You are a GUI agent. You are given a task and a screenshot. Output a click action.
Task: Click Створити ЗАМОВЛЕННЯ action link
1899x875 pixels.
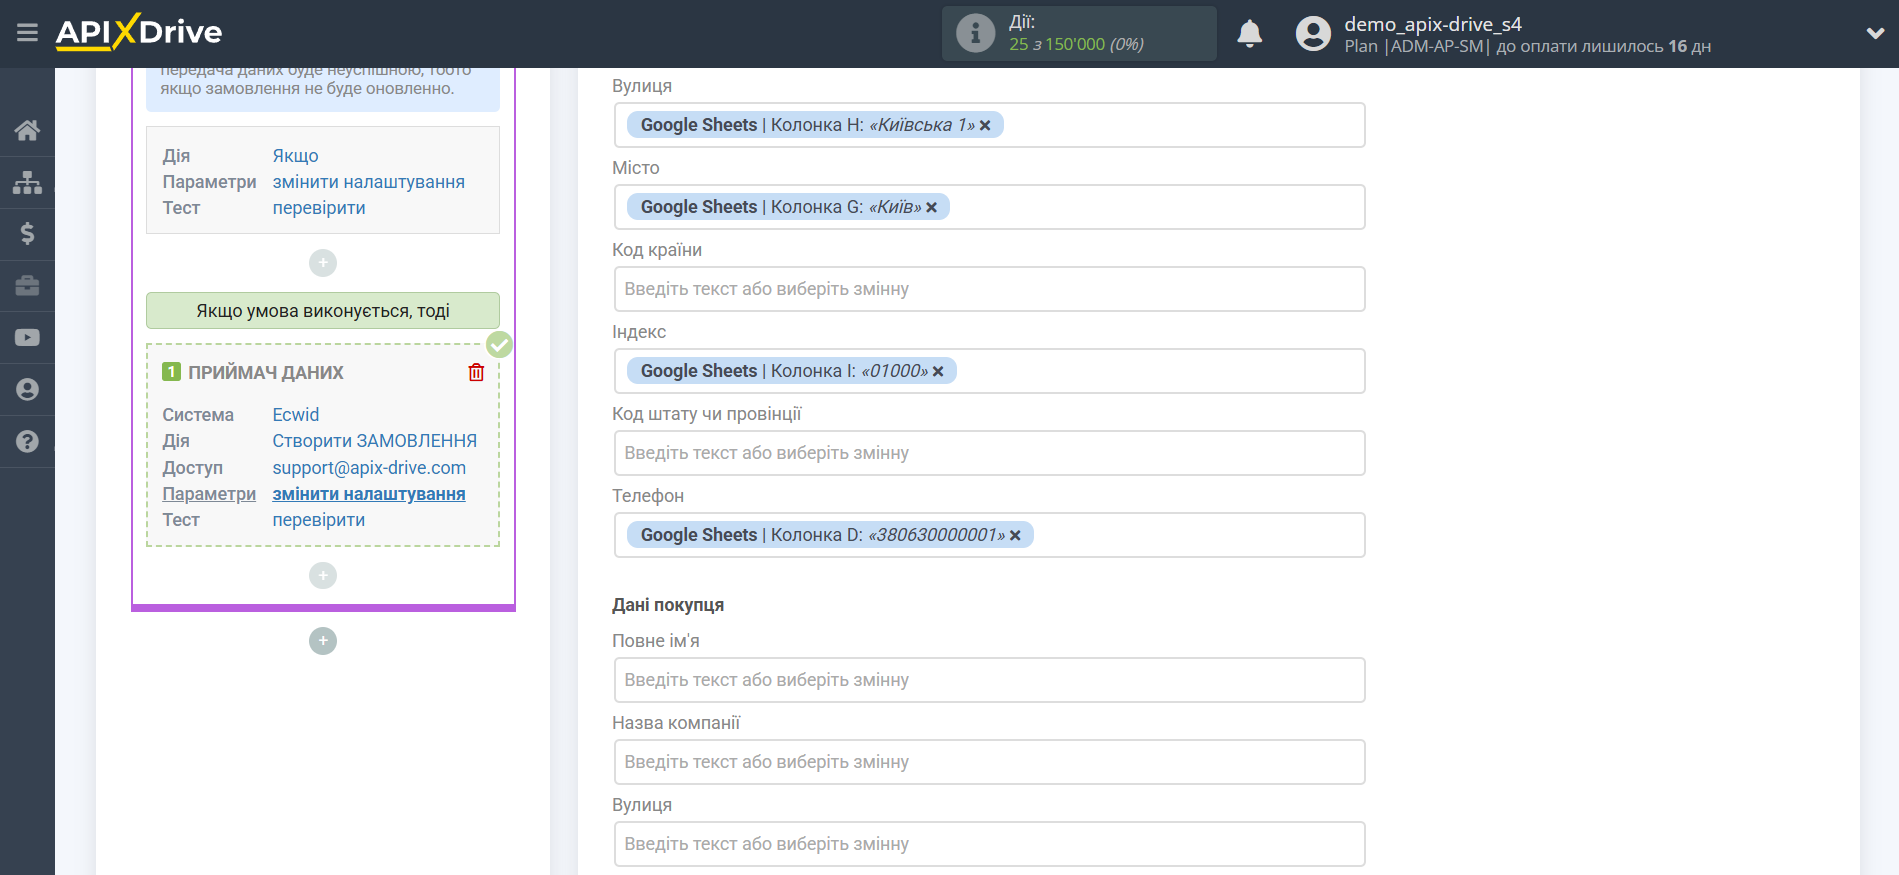[375, 441]
